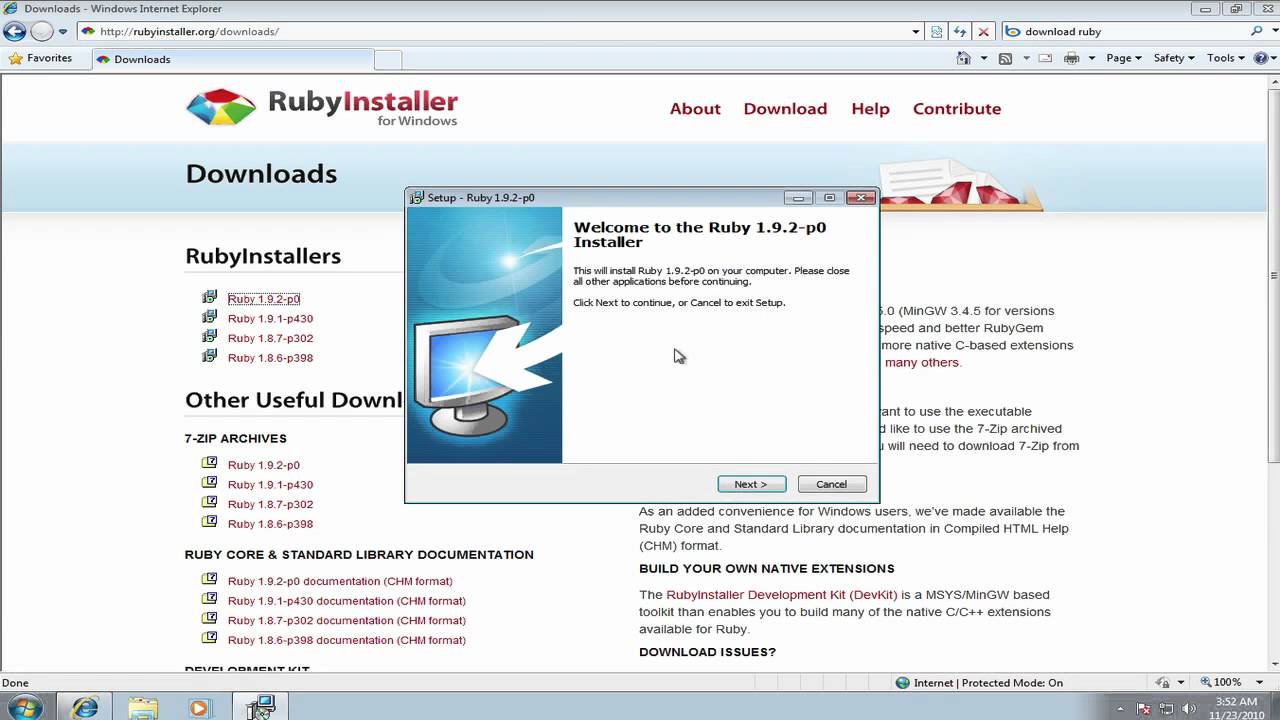Click installer icon beside Ruby 1.8.7-p302
The width and height of the screenshot is (1280, 720).
209,336
